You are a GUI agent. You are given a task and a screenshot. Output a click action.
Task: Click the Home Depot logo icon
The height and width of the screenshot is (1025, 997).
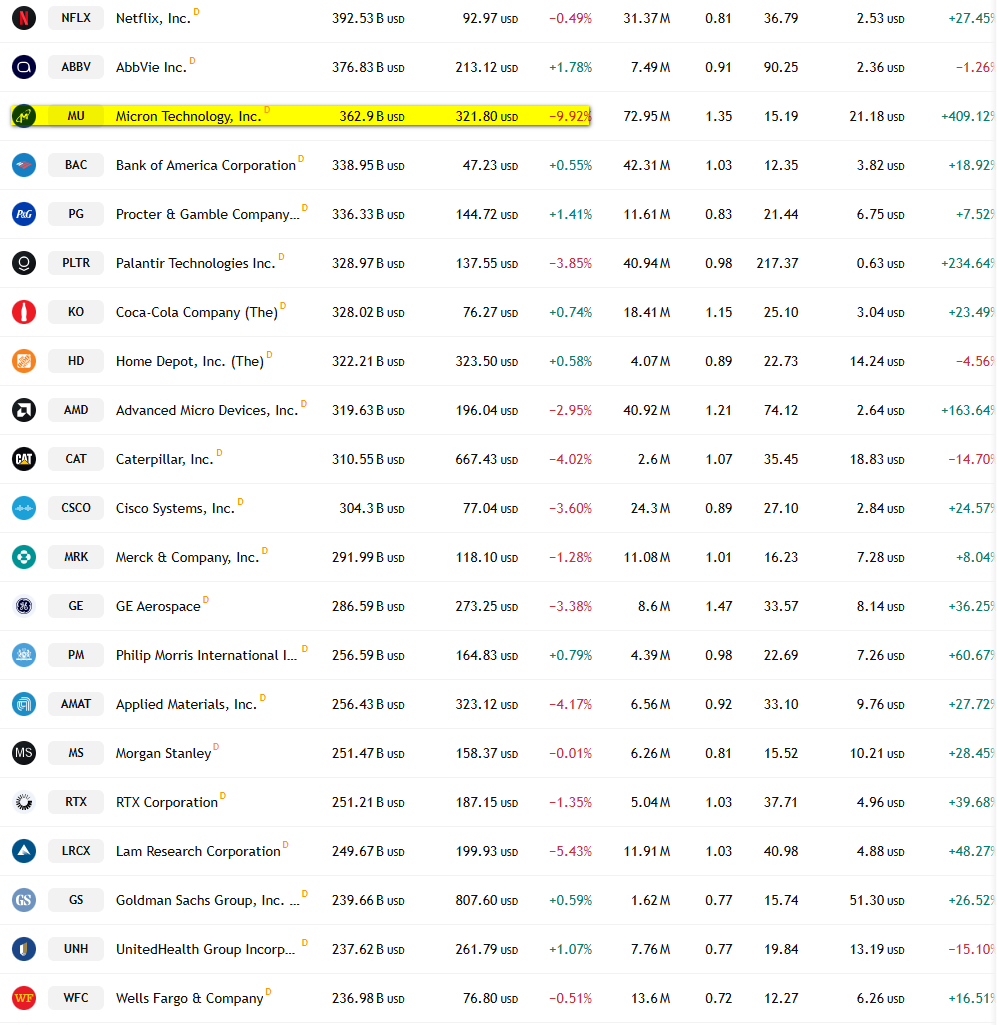[x=24, y=361]
